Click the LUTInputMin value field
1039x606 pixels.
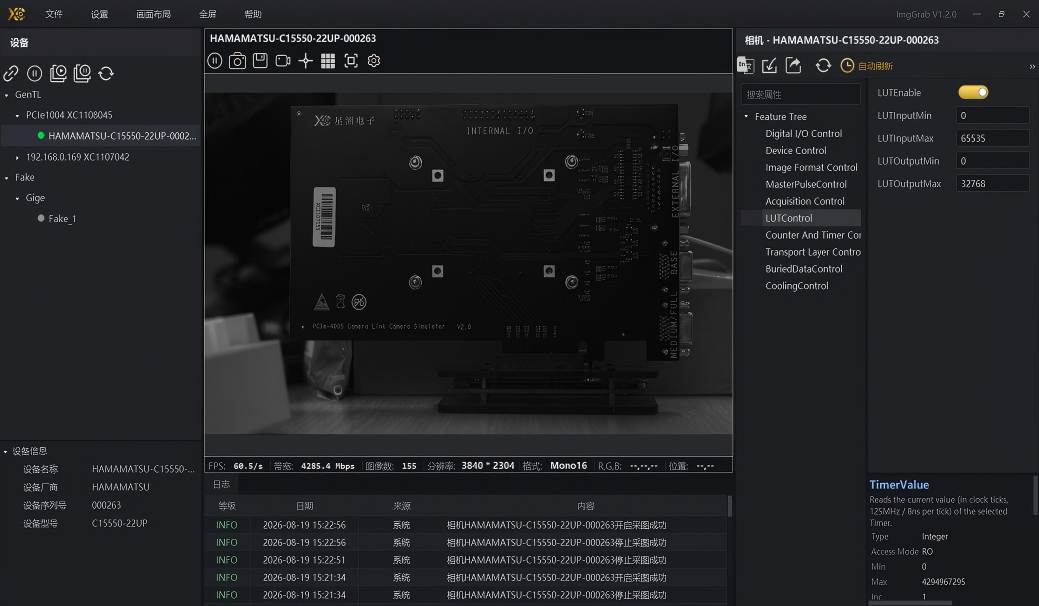pos(992,115)
